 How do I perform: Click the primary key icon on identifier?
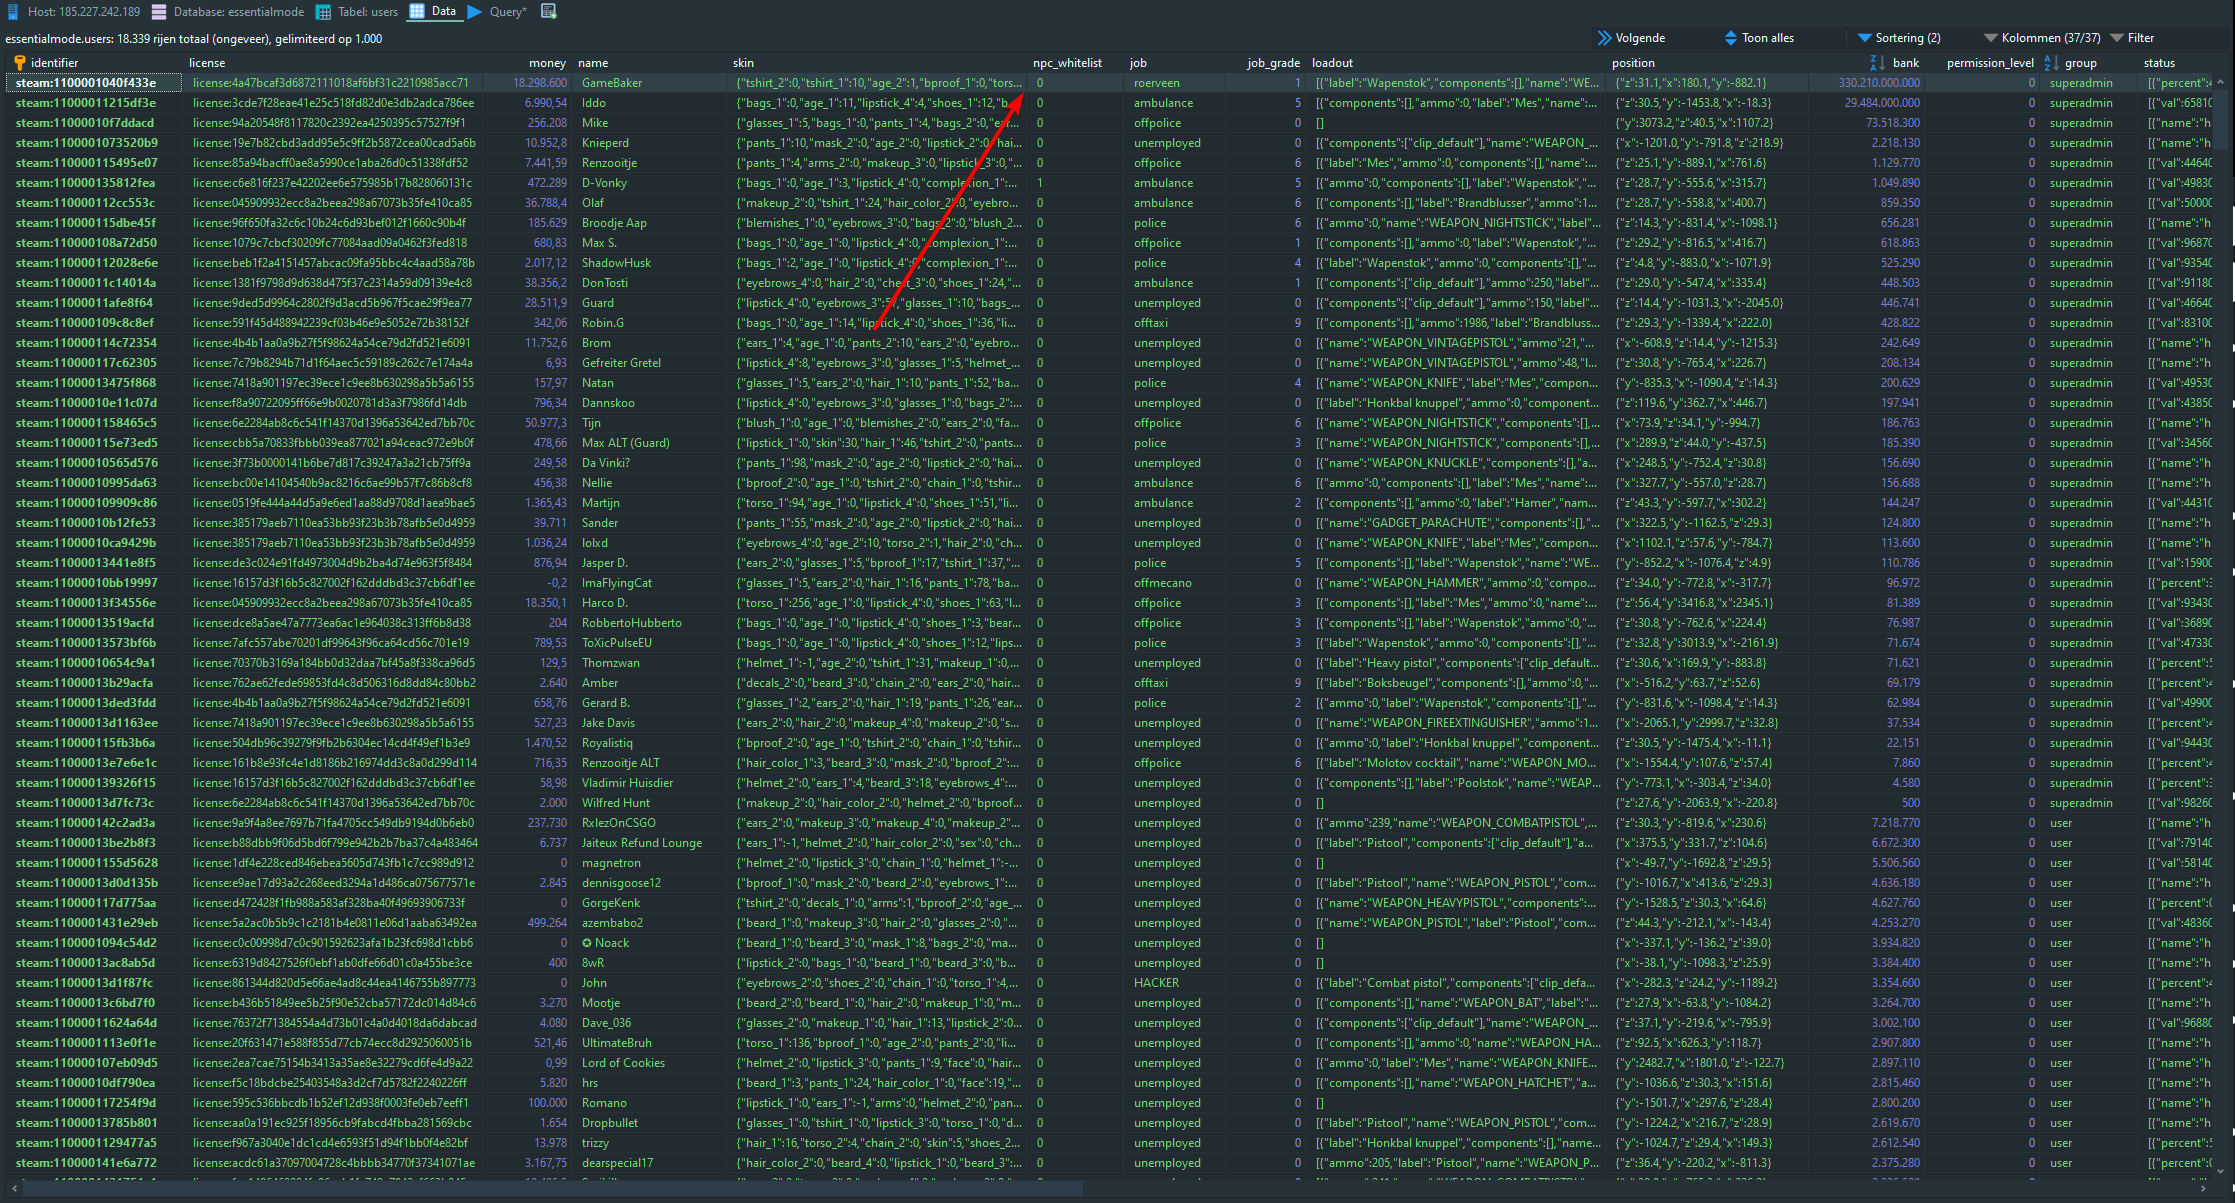[x=19, y=63]
